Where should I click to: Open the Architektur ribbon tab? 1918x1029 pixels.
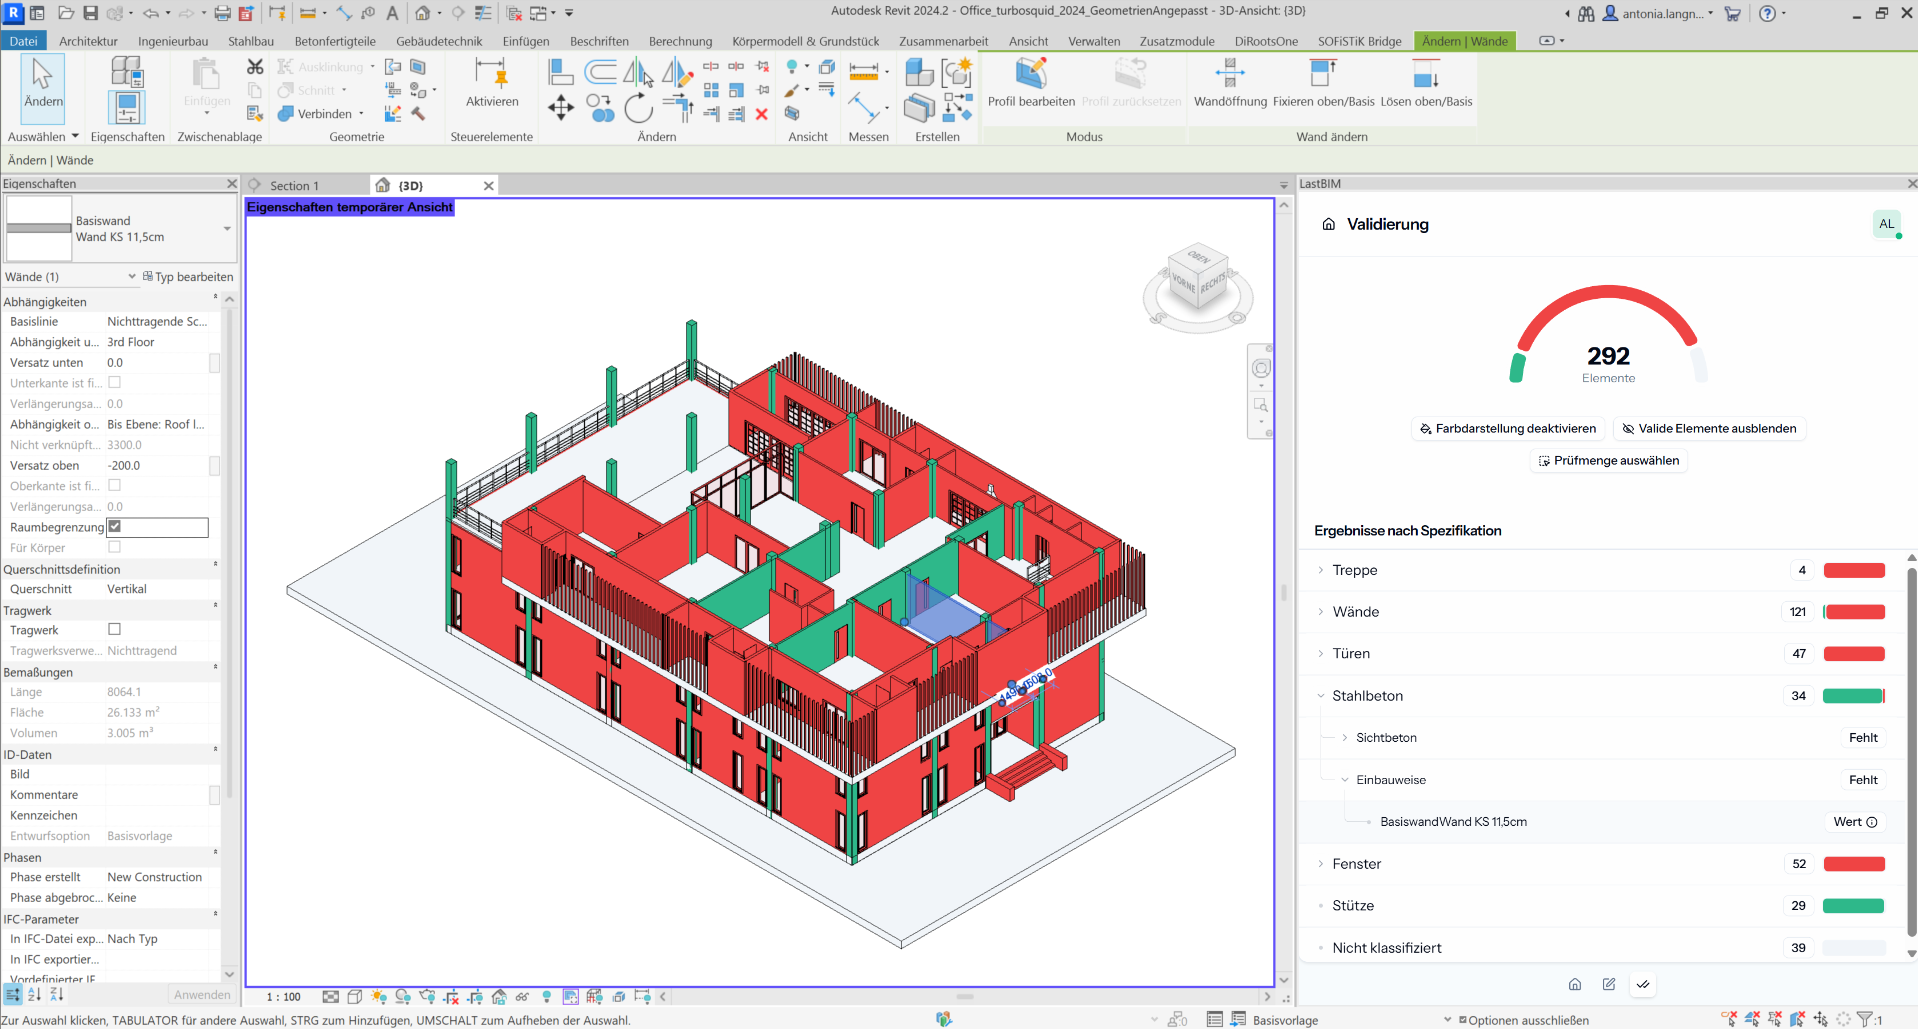[x=88, y=41]
